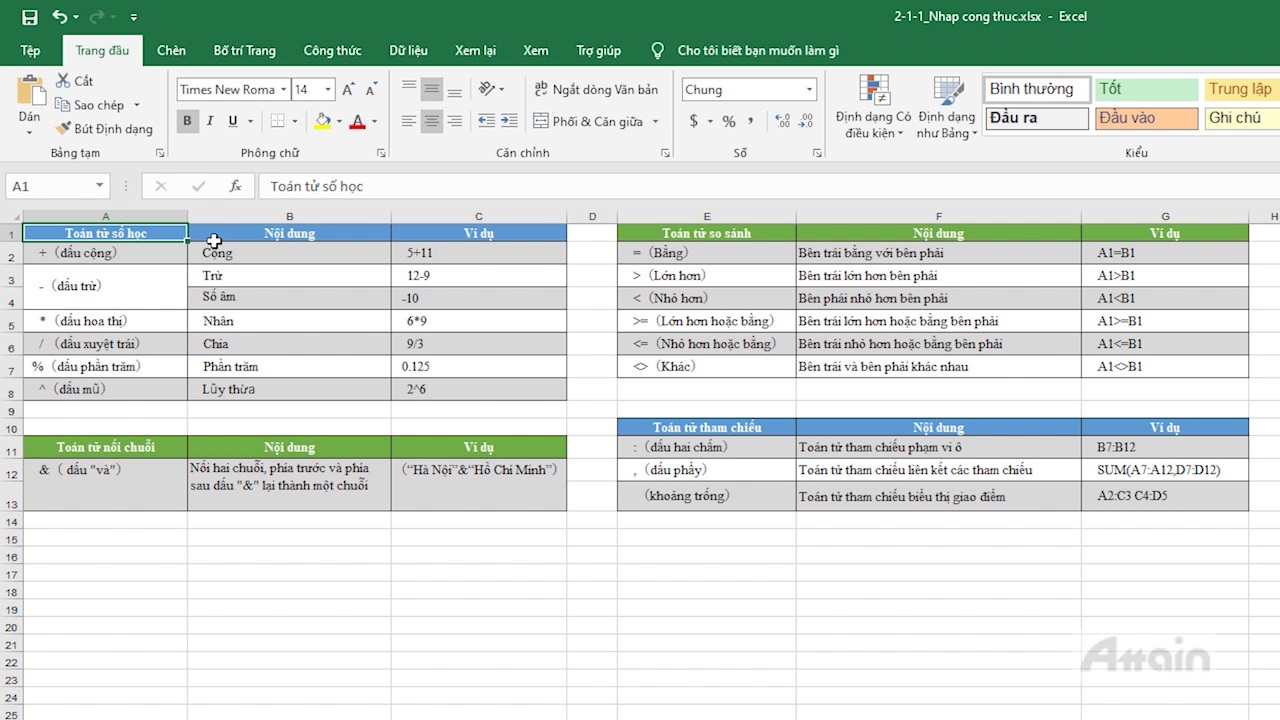1280x720 pixels.
Task: Open the font name dropdown
Action: tap(283, 90)
